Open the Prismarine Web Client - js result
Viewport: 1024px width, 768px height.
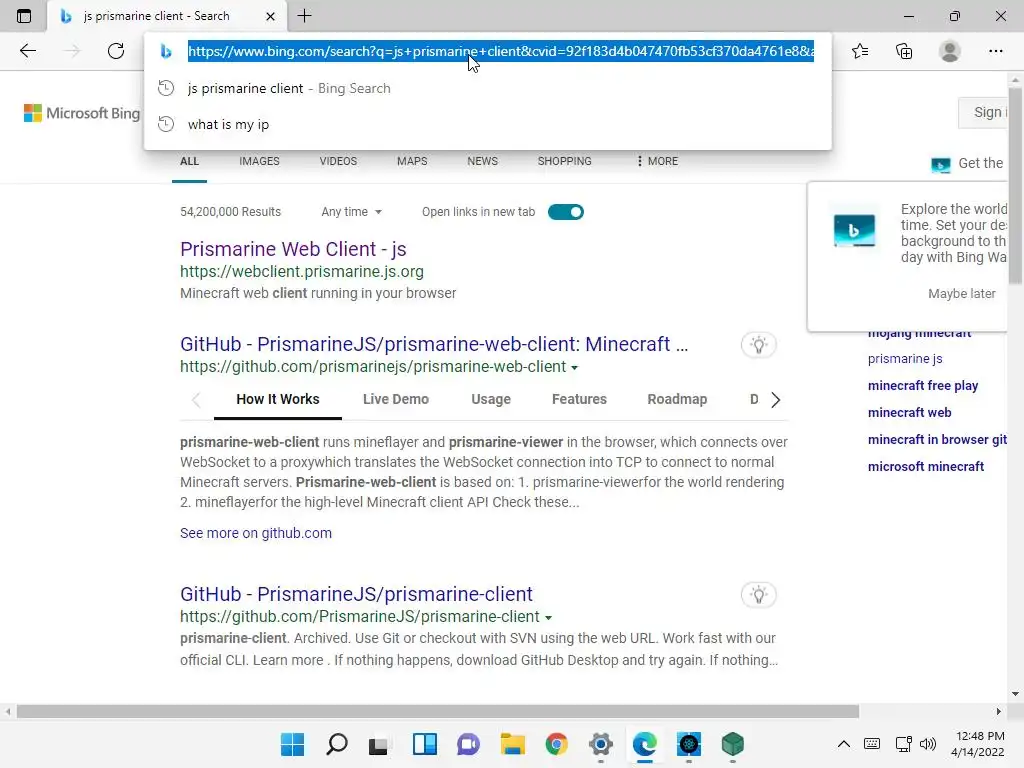pyautogui.click(x=293, y=249)
